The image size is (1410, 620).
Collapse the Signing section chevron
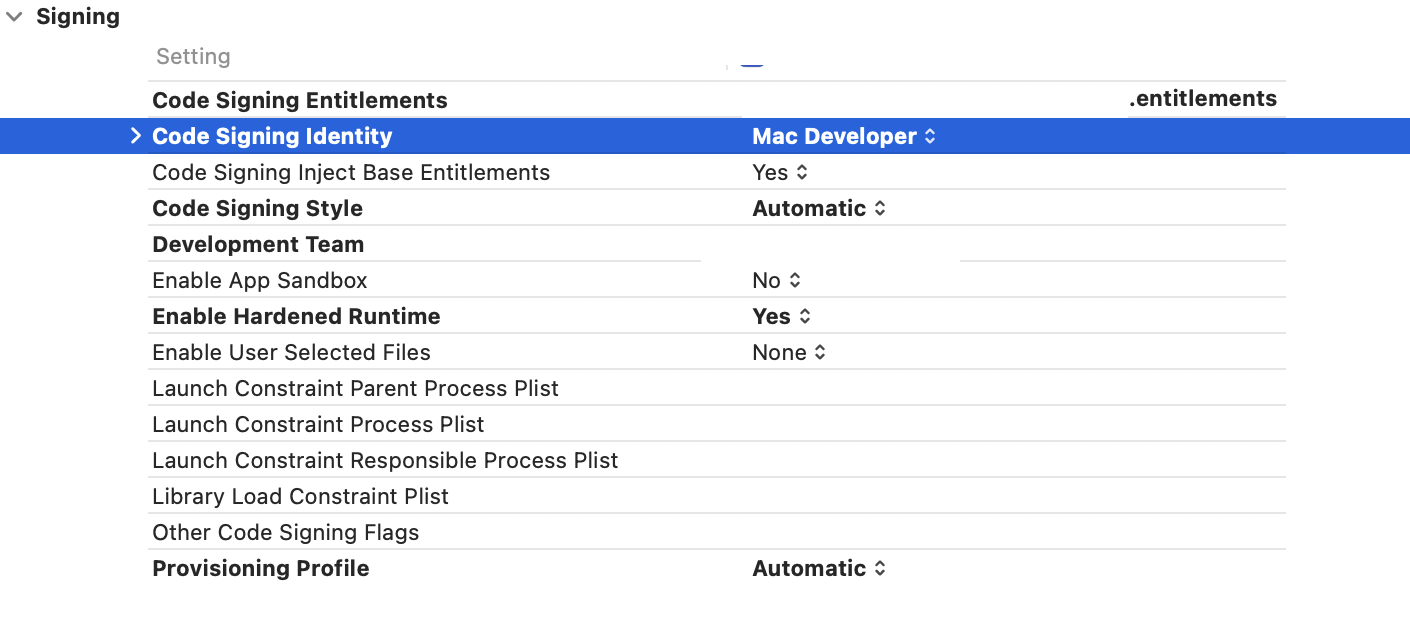point(14,17)
